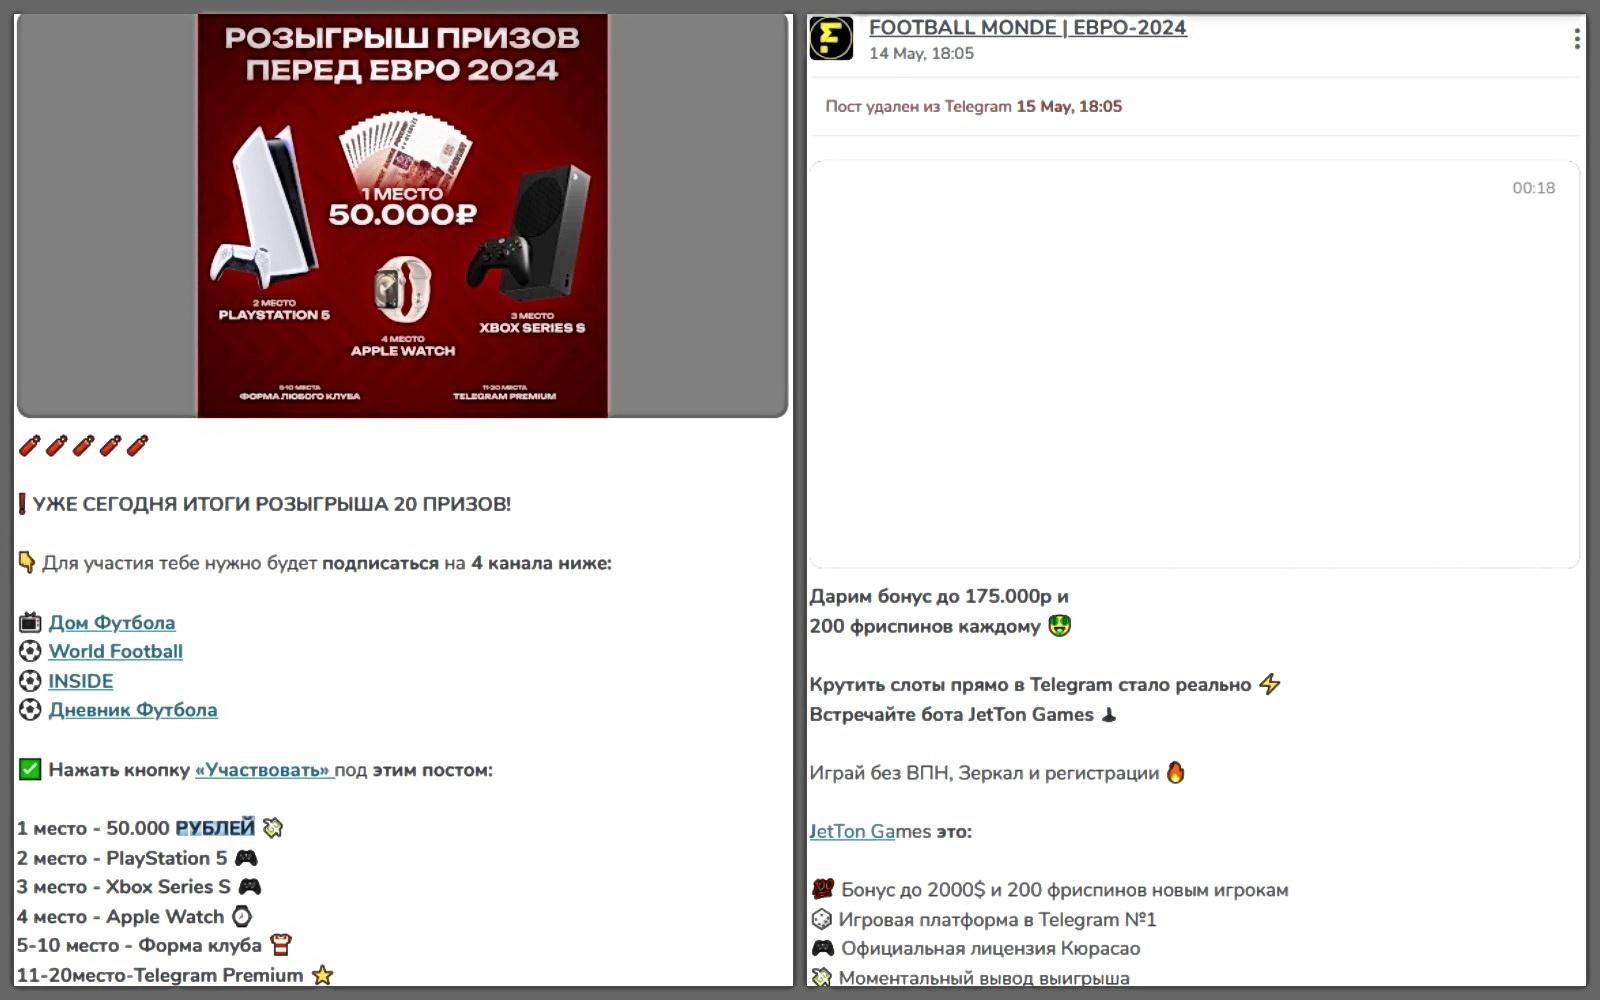Click 'Играй без ВПН, Зеркал и регистрации' text

coord(984,773)
